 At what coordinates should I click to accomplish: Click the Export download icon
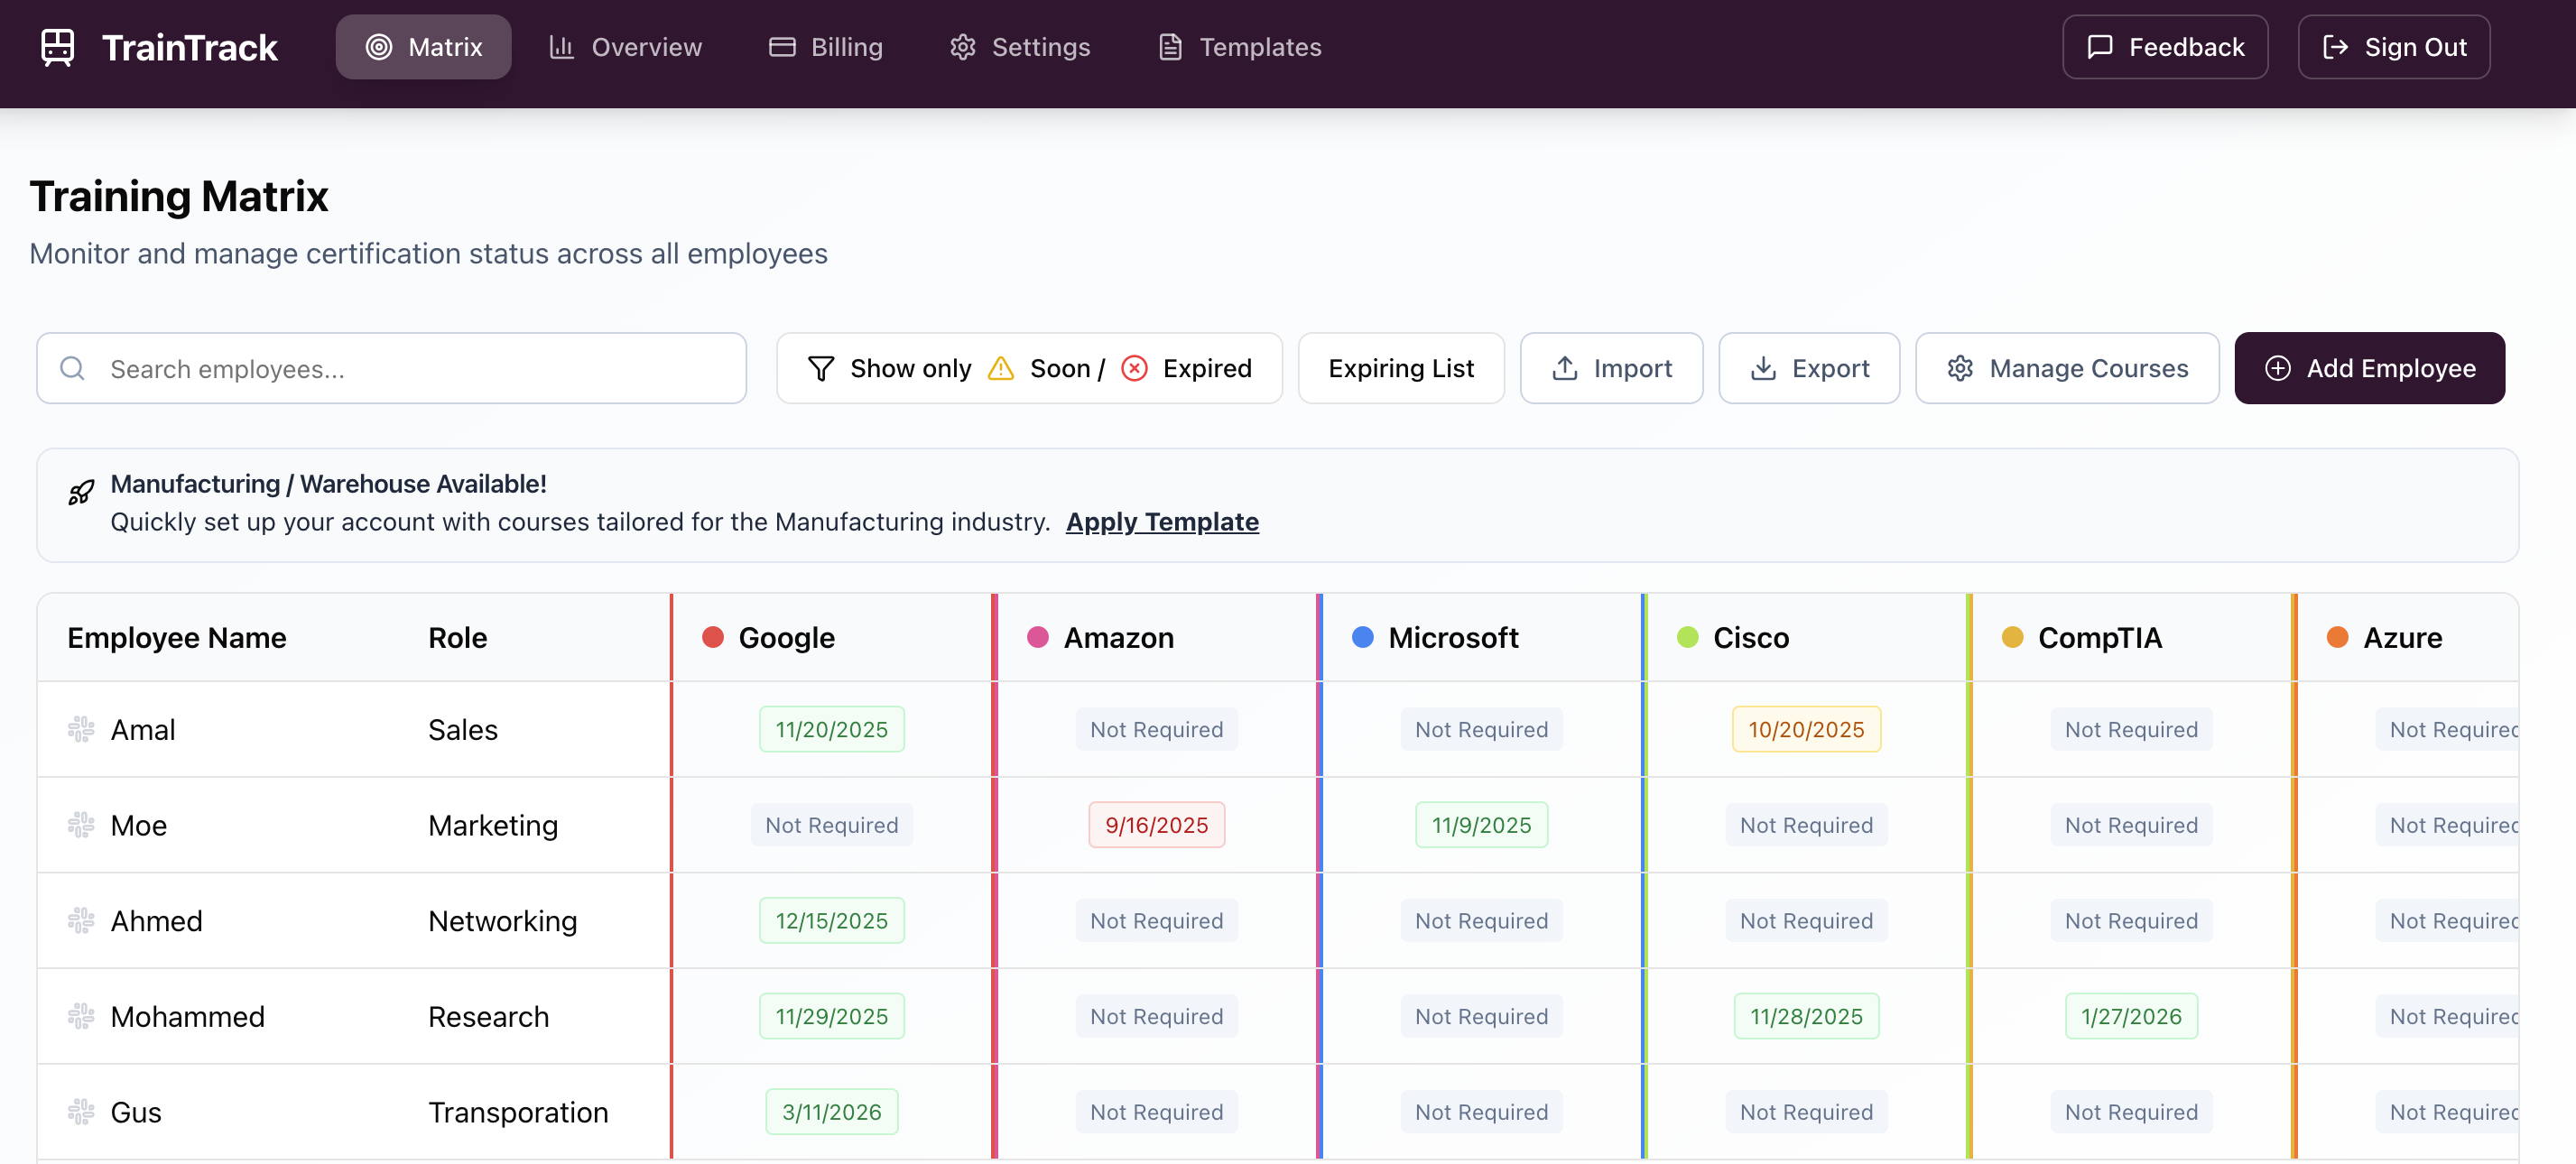tap(1764, 368)
